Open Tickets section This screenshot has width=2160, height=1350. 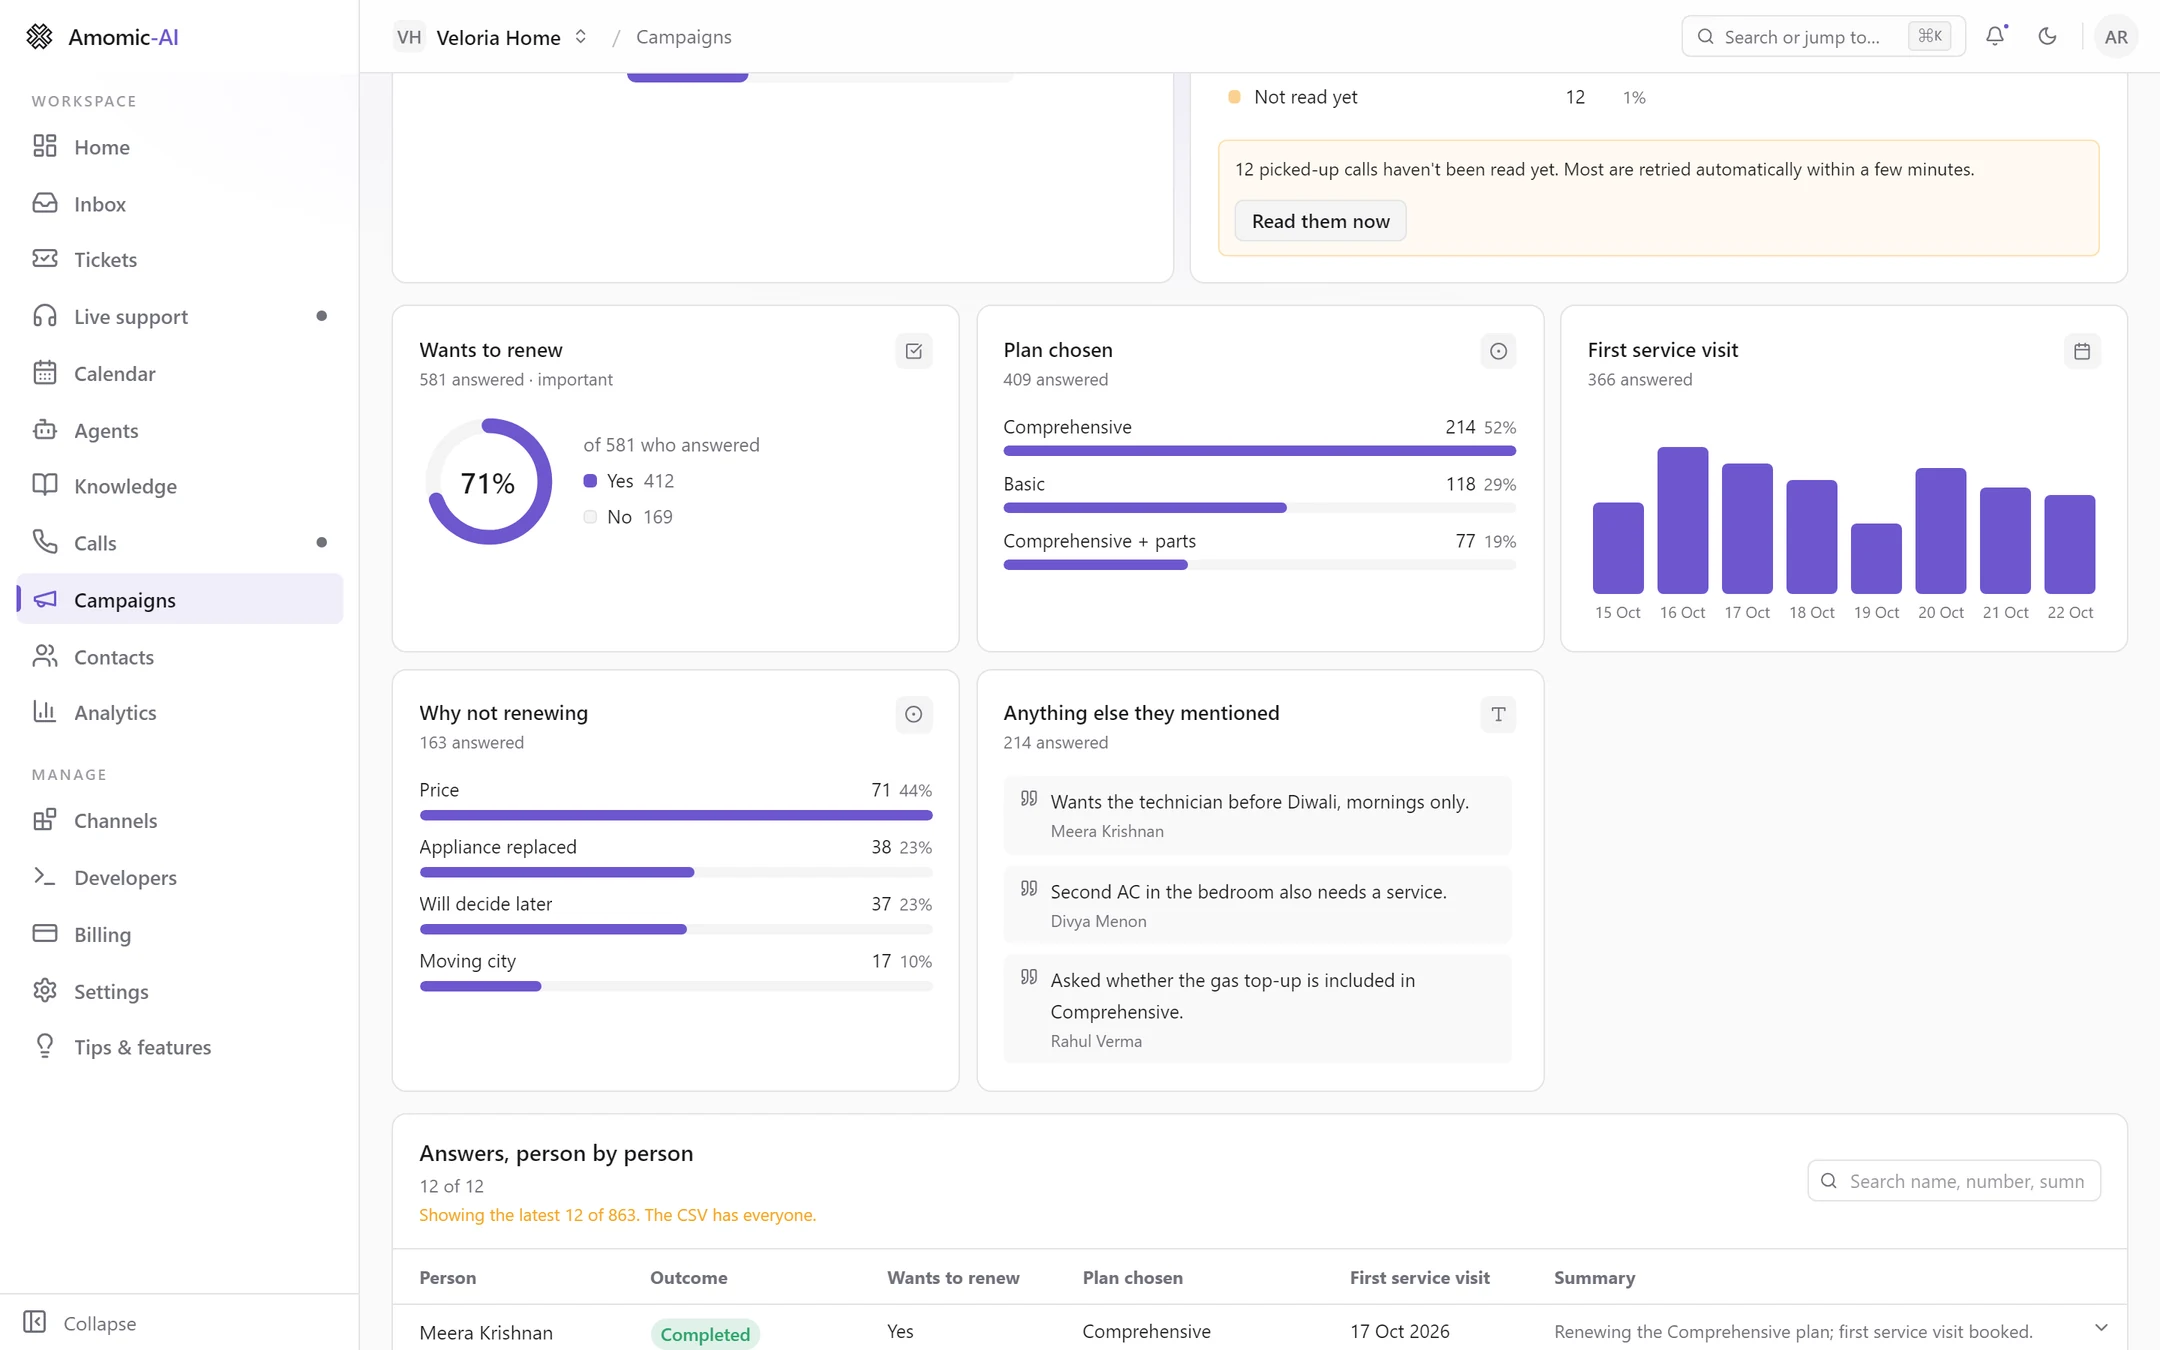[x=180, y=260]
